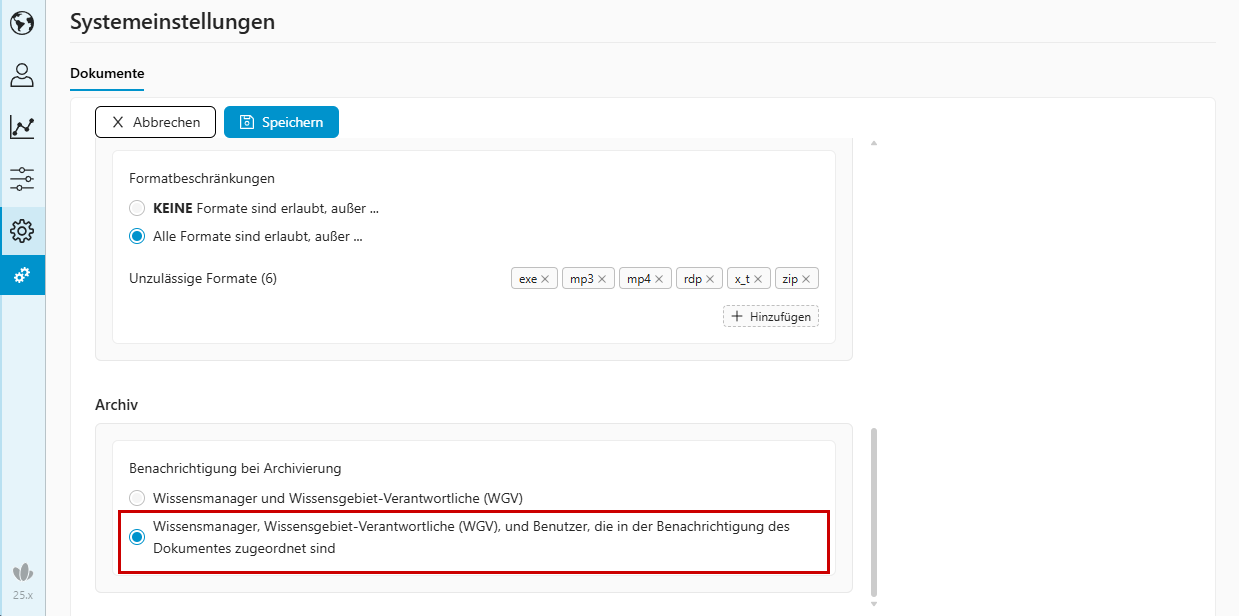Save settings with the Speichern button
Screen dimensions: 1239x616
tap(281, 122)
